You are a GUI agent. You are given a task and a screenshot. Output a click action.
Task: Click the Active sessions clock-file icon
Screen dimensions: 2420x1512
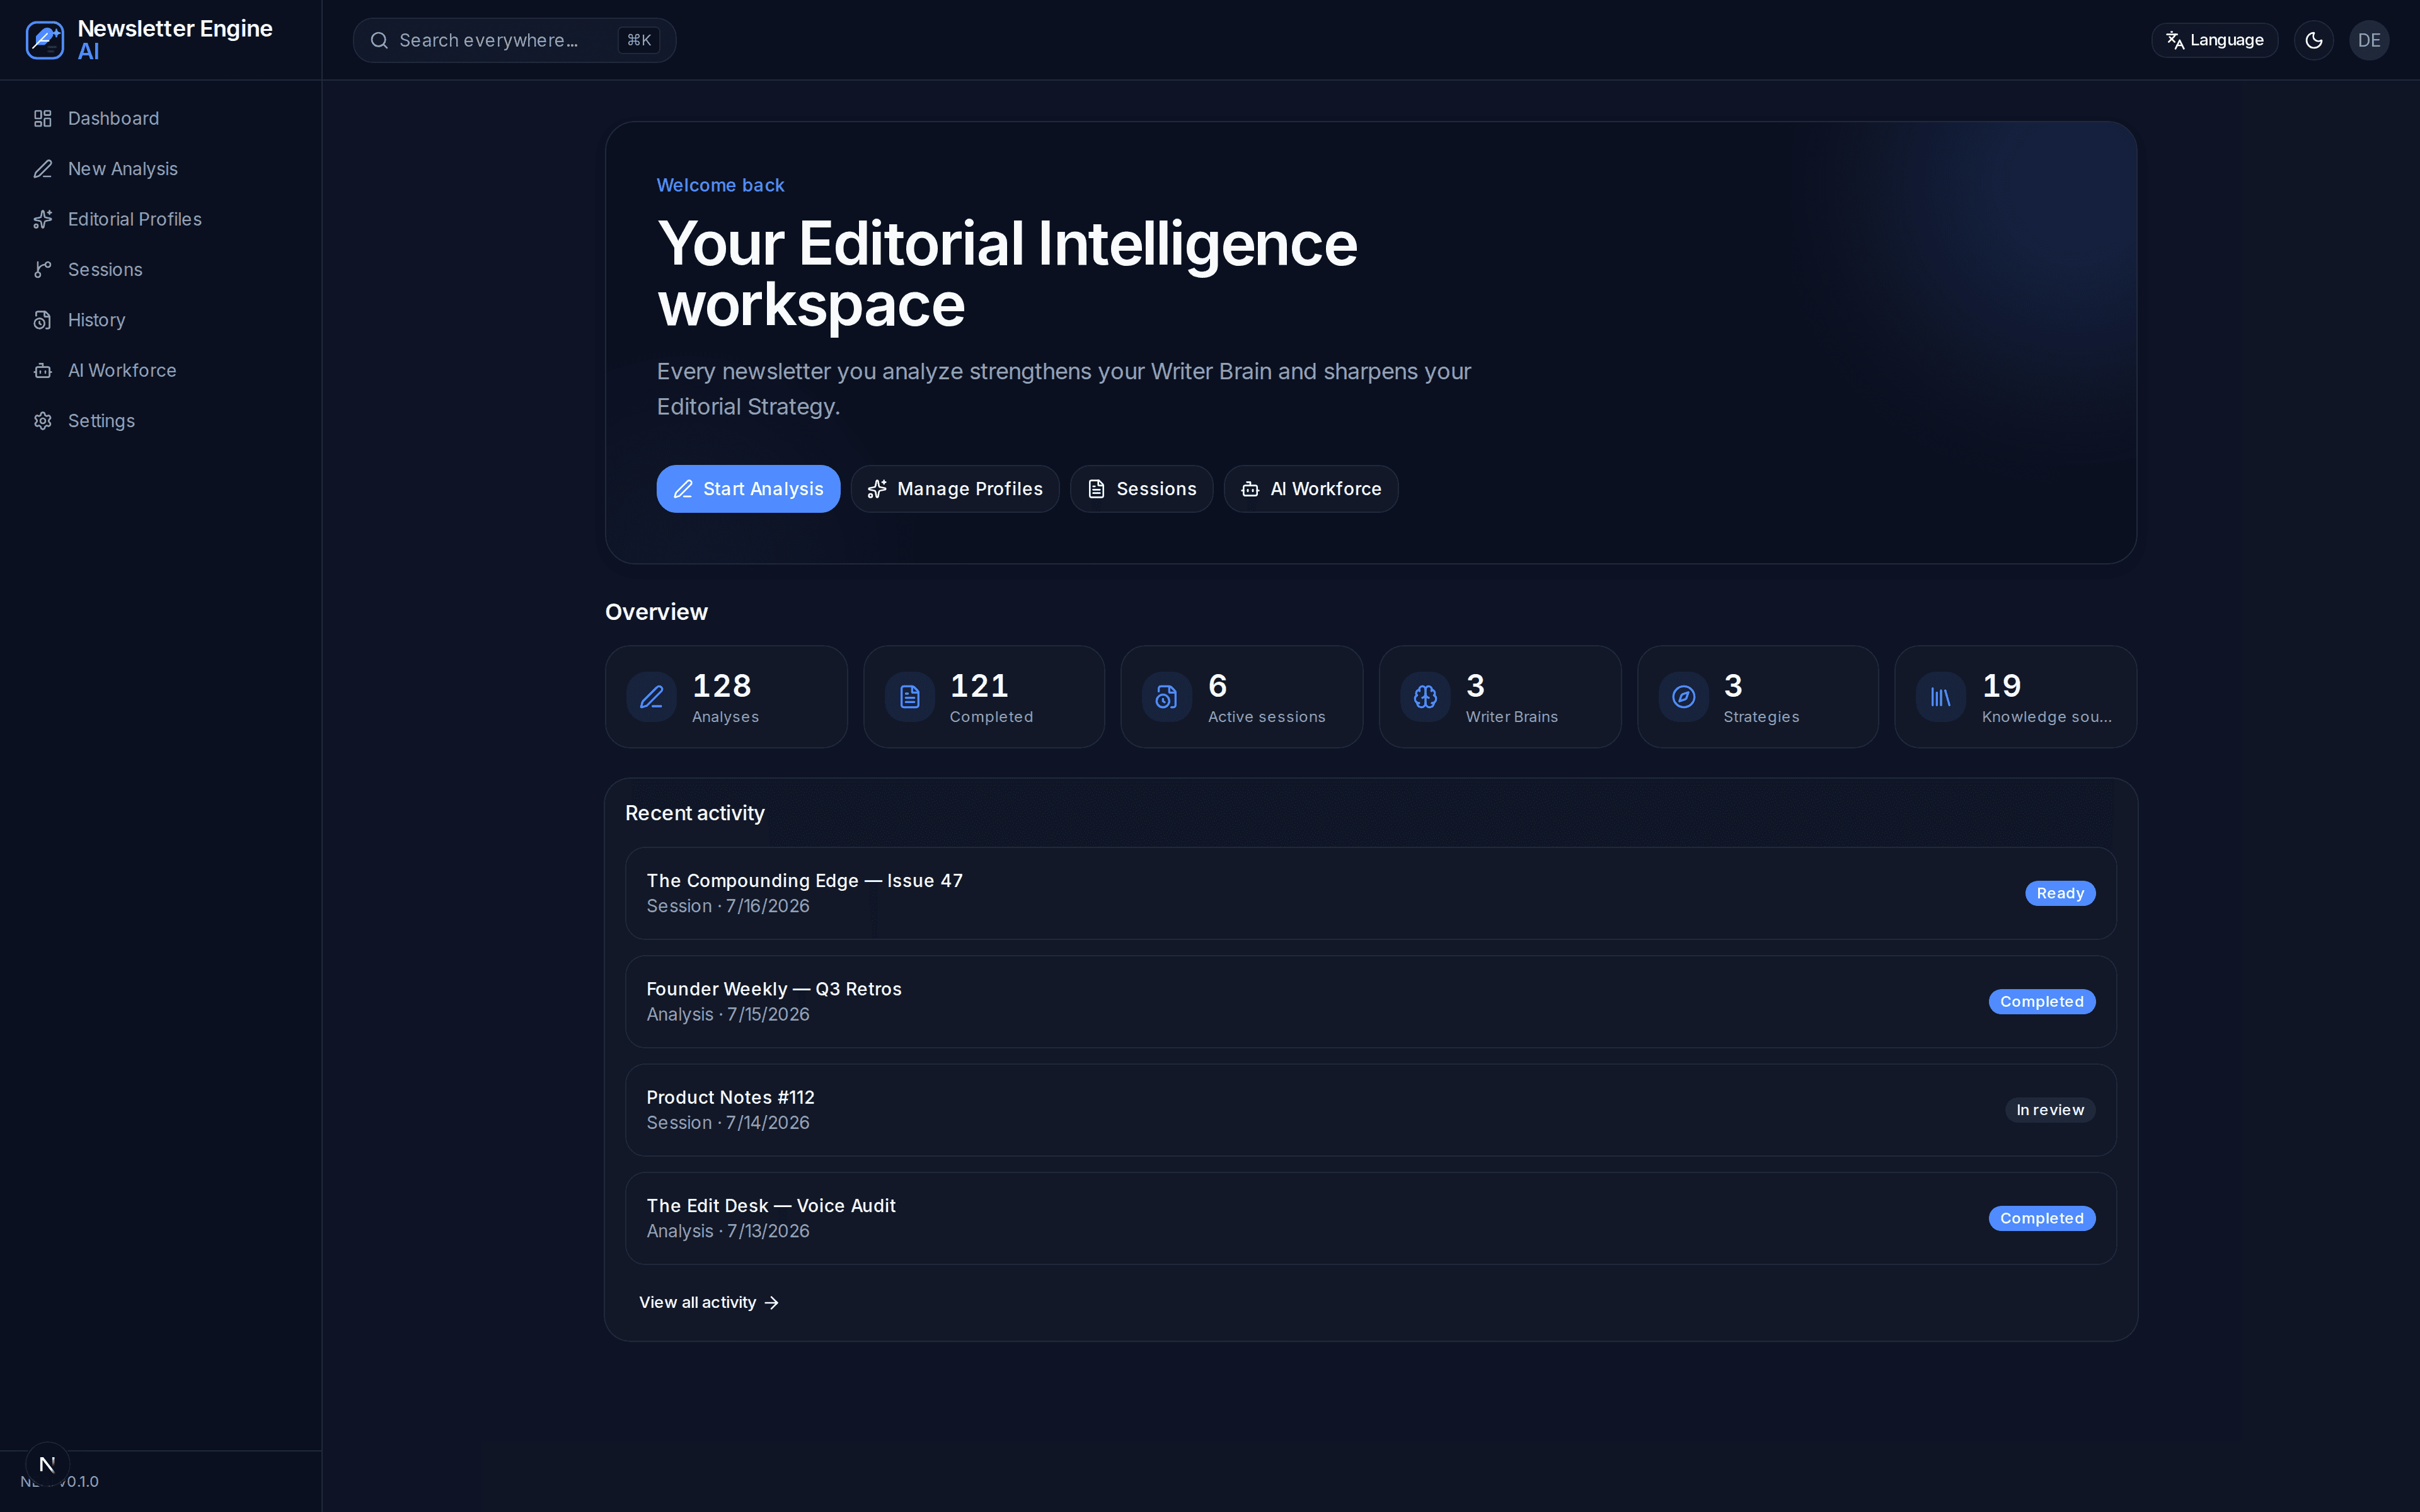(1166, 697)
